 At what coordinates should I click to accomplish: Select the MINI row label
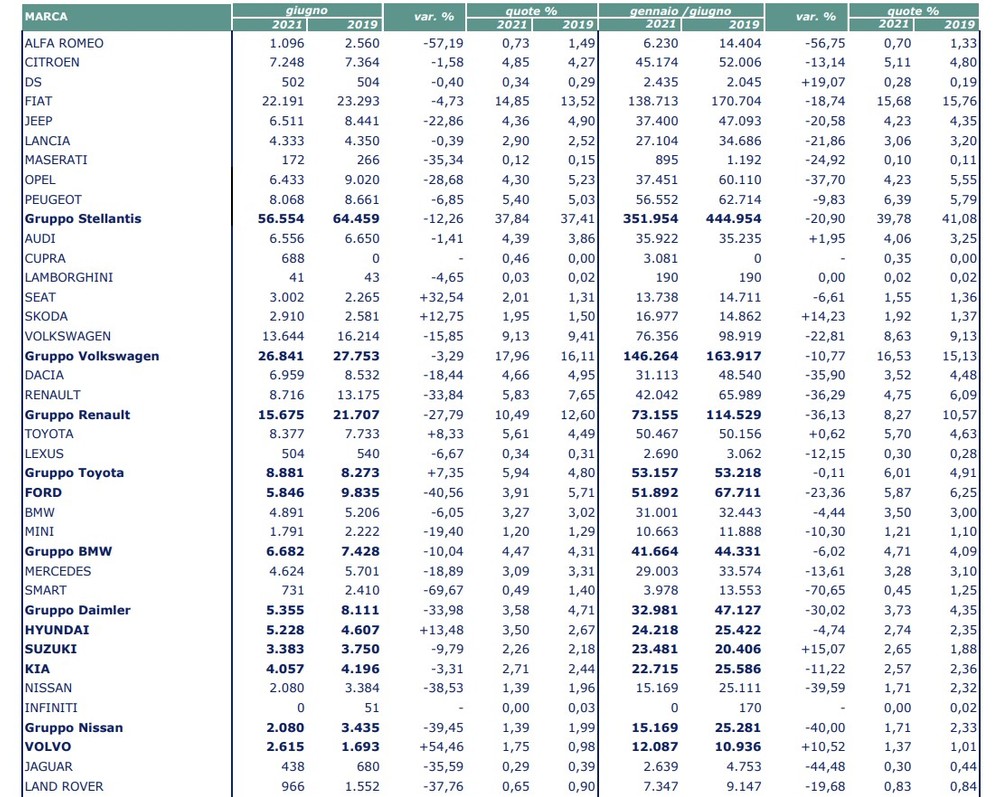pos(39,532)
